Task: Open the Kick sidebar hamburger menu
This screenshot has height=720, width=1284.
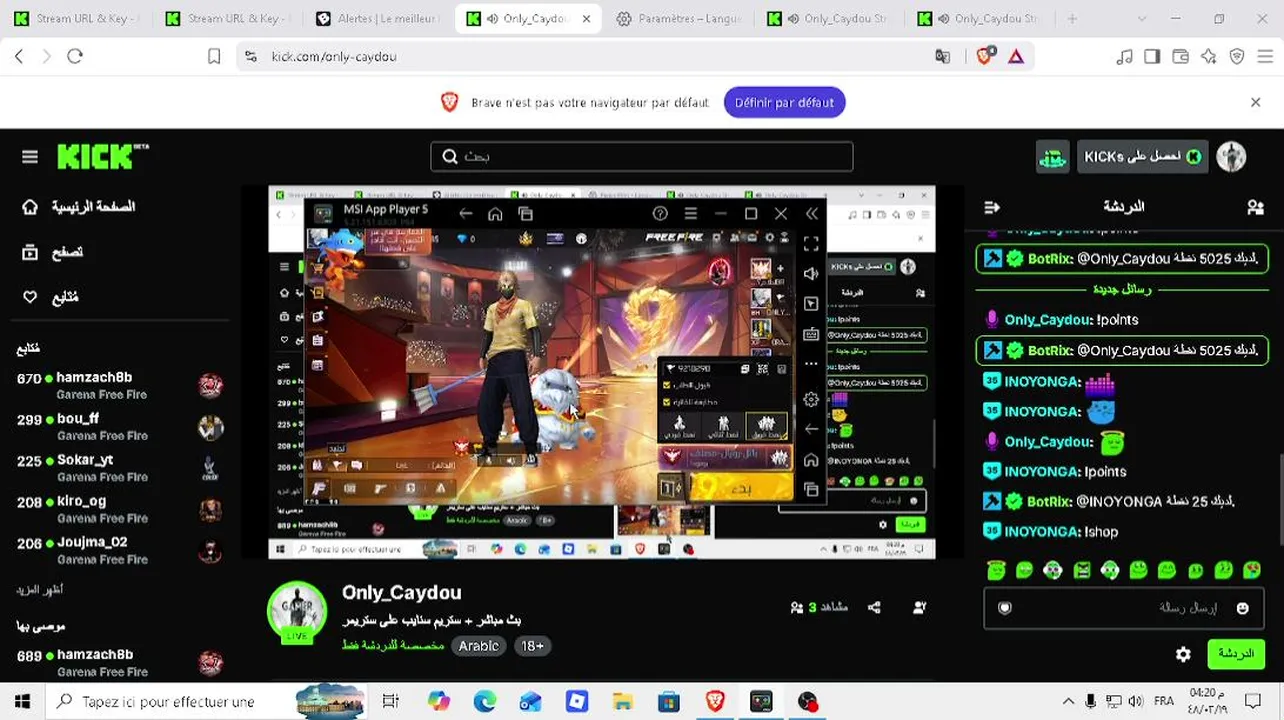Action: coord(30,157)
